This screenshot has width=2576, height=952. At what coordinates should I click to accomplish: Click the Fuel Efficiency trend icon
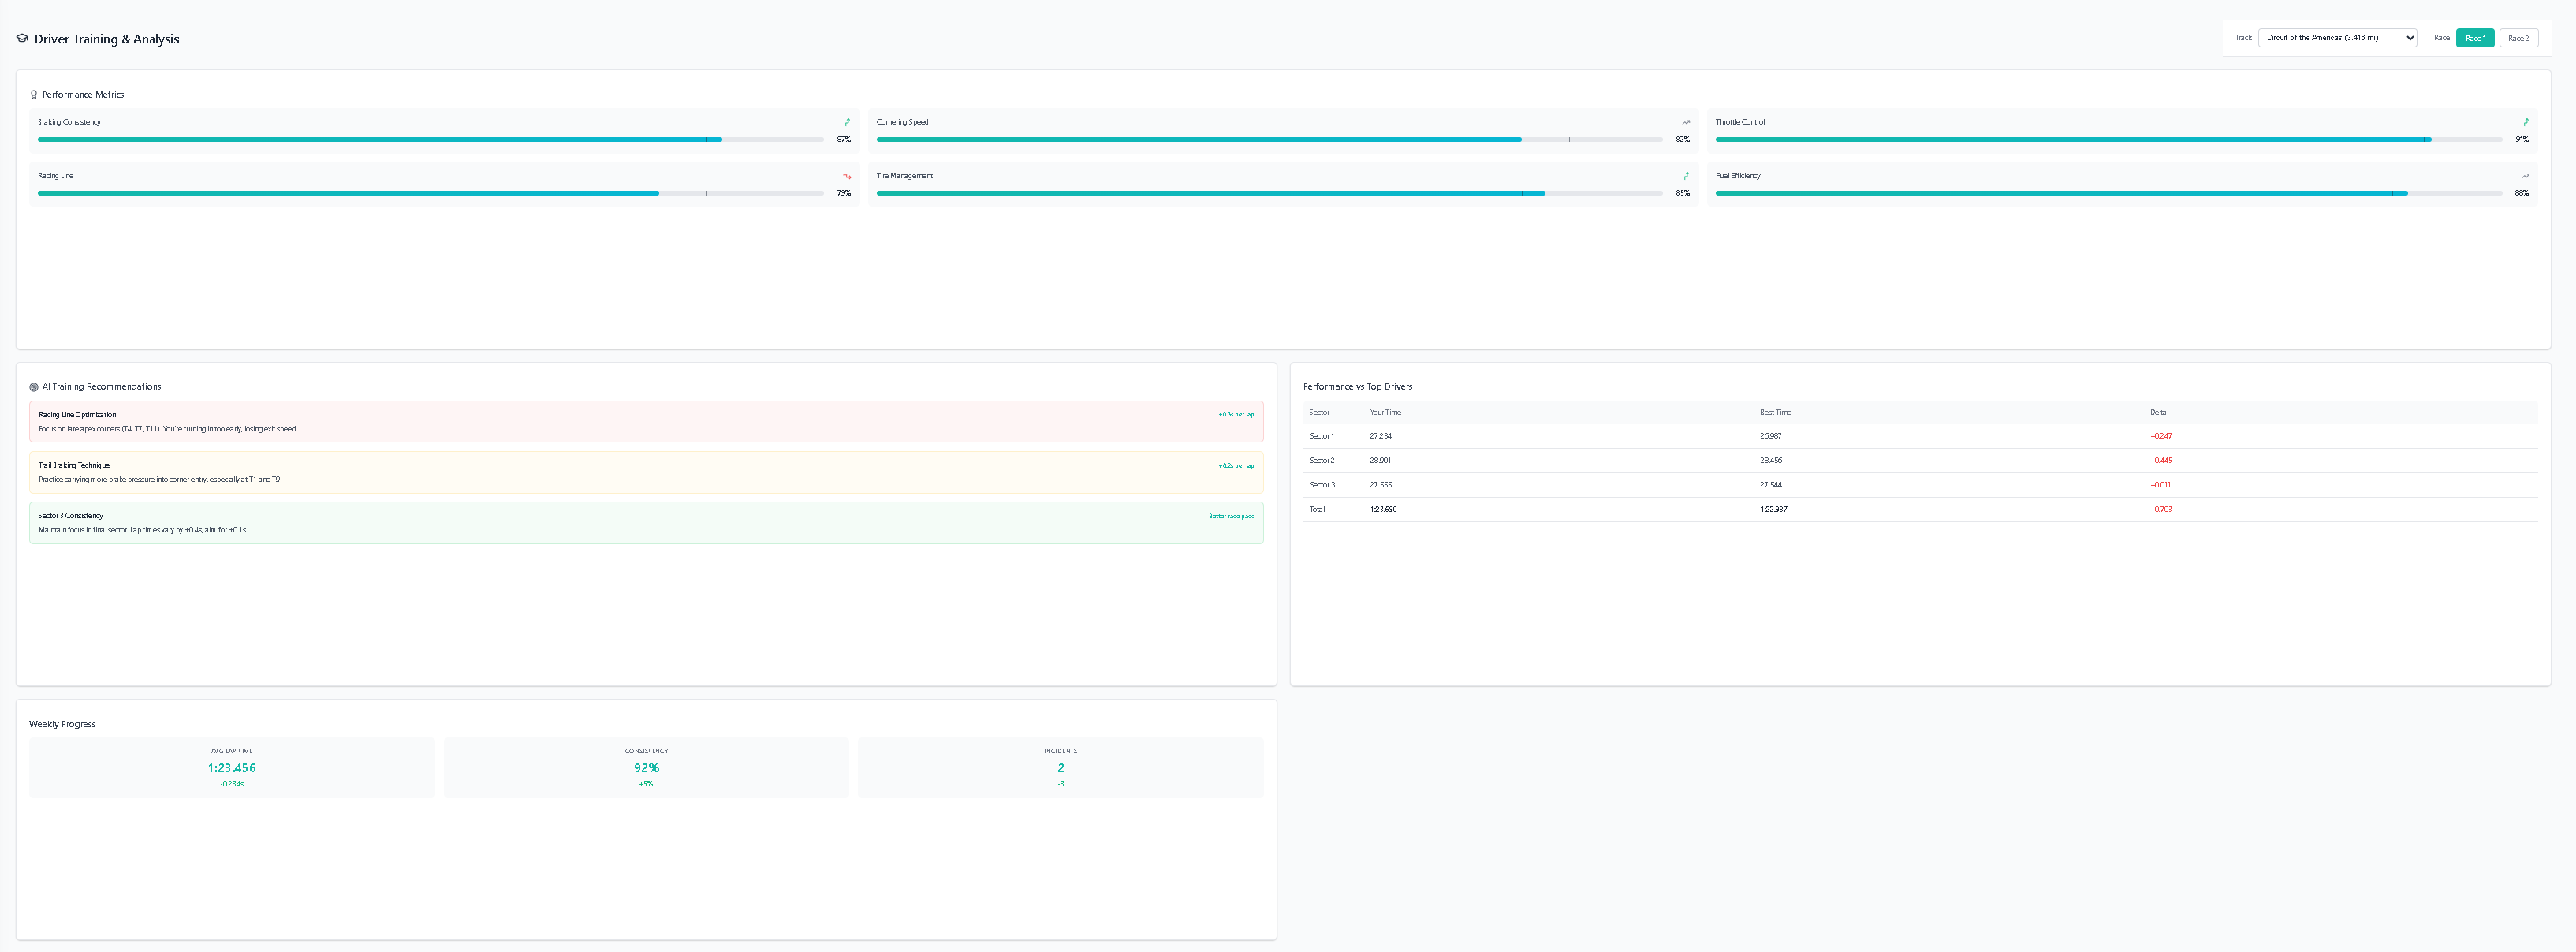pos(2525,176)
